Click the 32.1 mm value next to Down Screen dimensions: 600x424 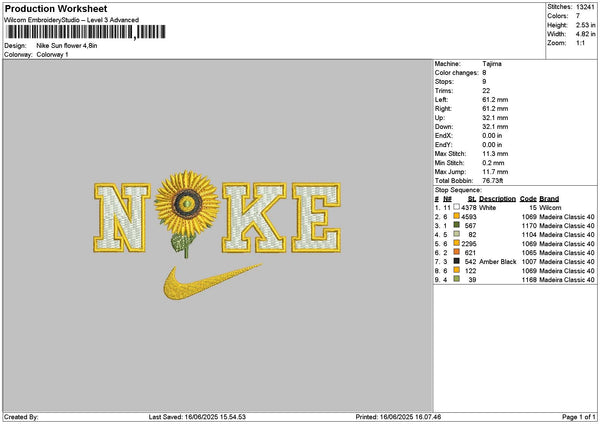pyautogui.click(x=495, y=127)
